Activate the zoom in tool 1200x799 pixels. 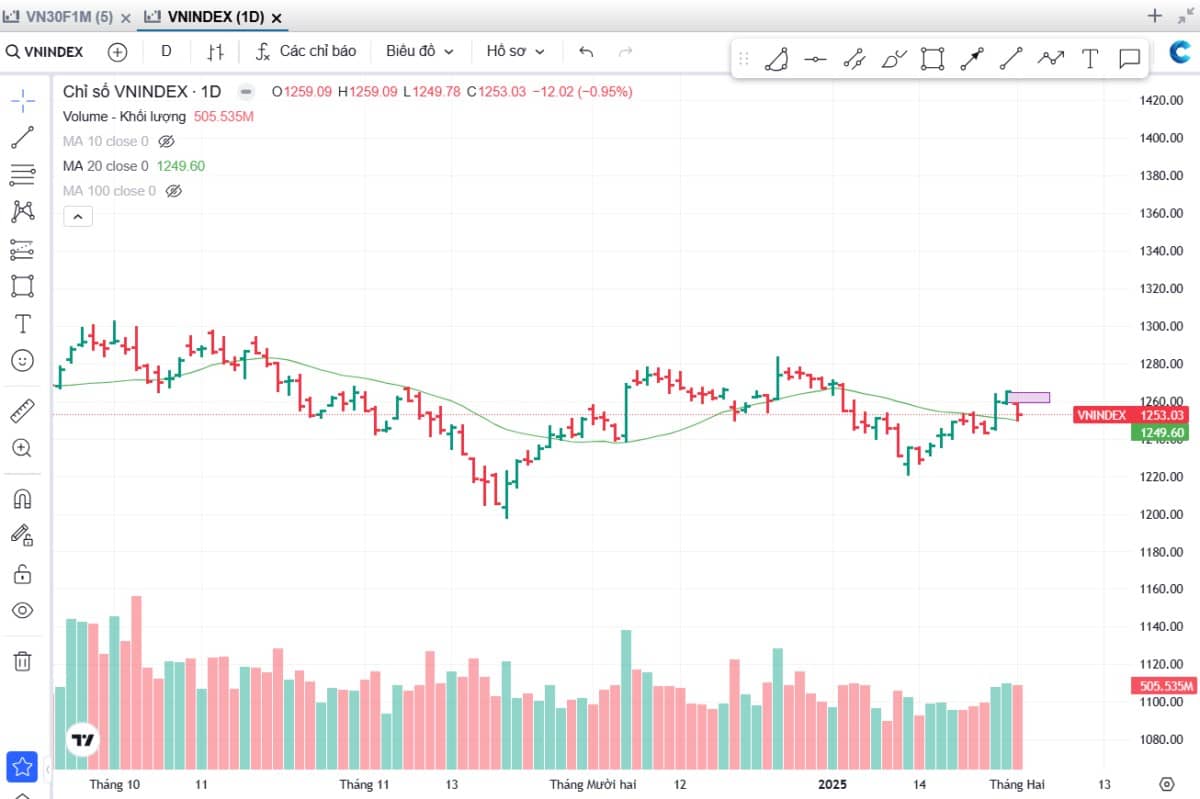23,447
